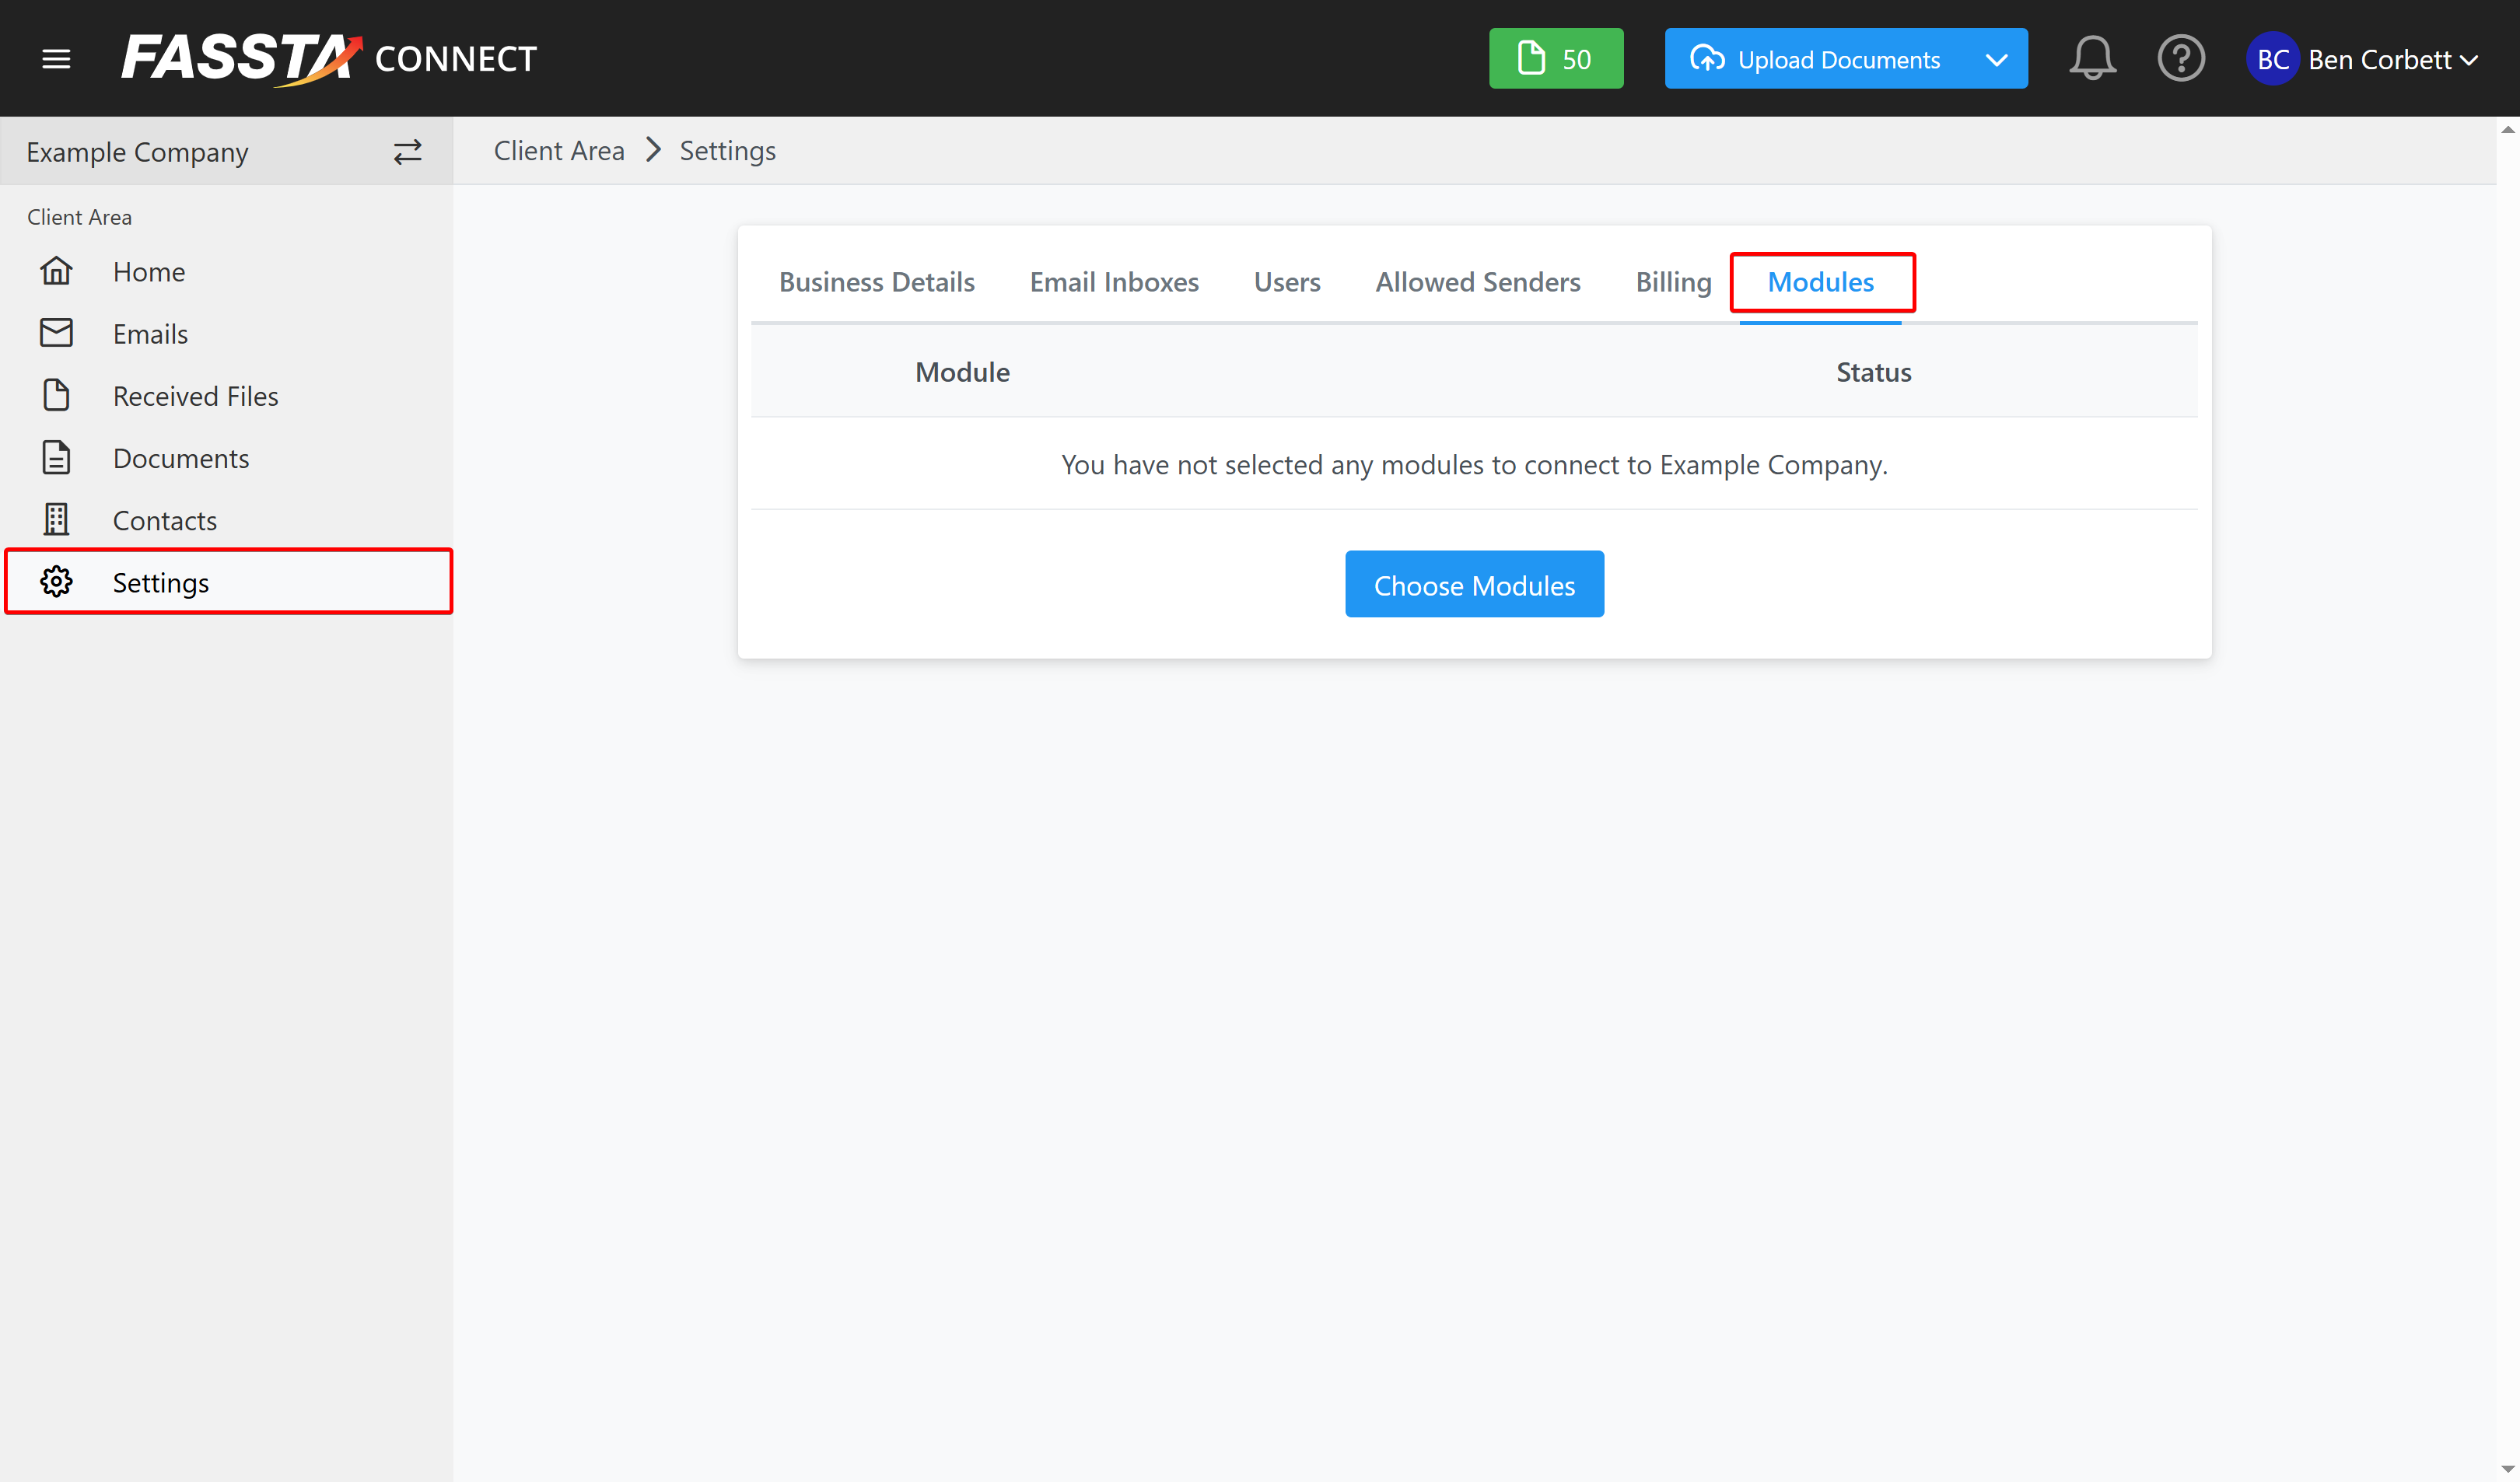
Task: Click the BC avatar circle
Action: 2272,59
